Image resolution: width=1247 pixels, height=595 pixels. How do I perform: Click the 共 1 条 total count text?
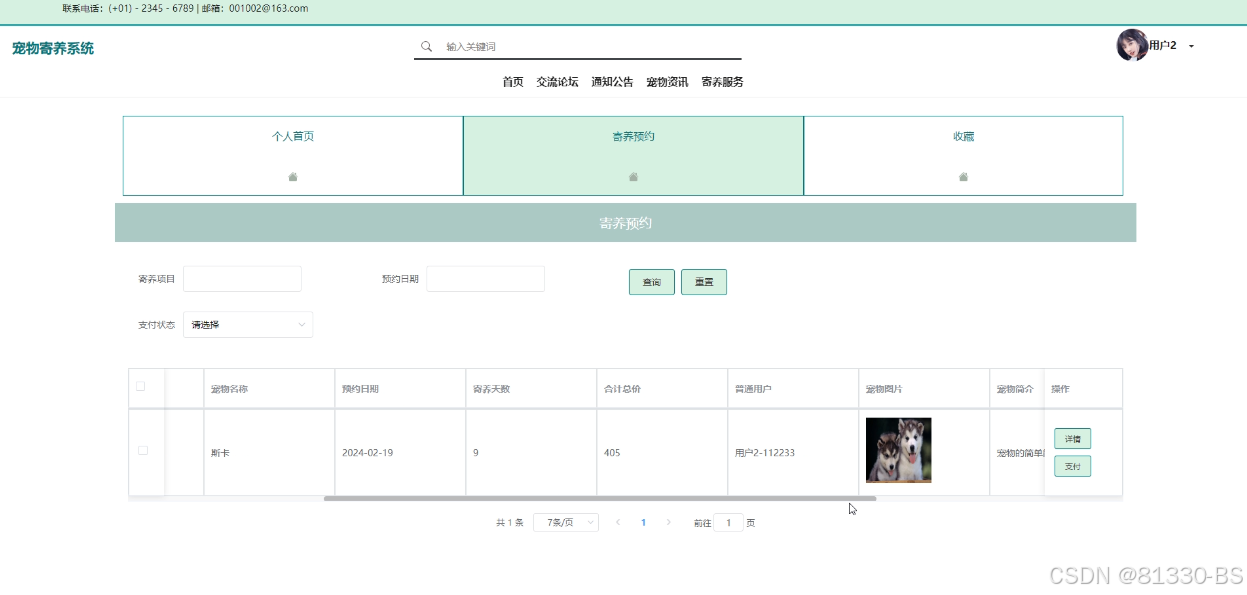pyautogui.click(x=510, y=523)
